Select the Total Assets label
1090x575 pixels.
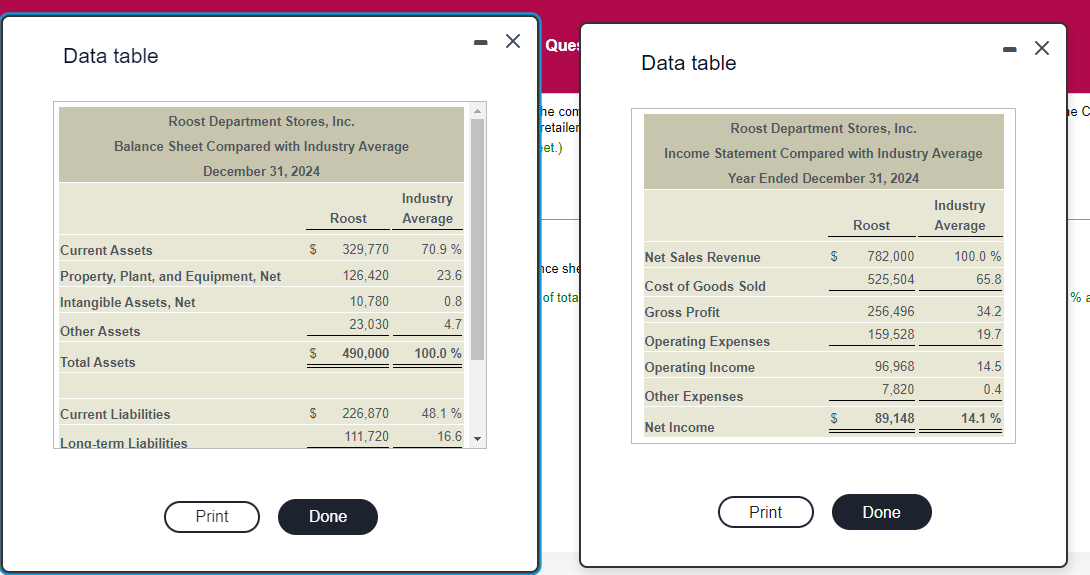click(97, 362)
